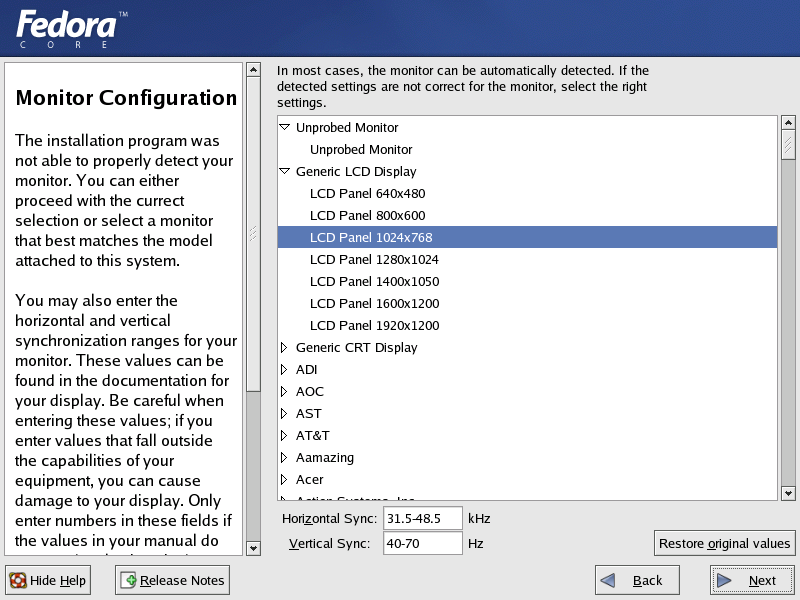Viewport: 800px width, 600px height.
Task: Proceed with the Next button
Action: (752, 580)
